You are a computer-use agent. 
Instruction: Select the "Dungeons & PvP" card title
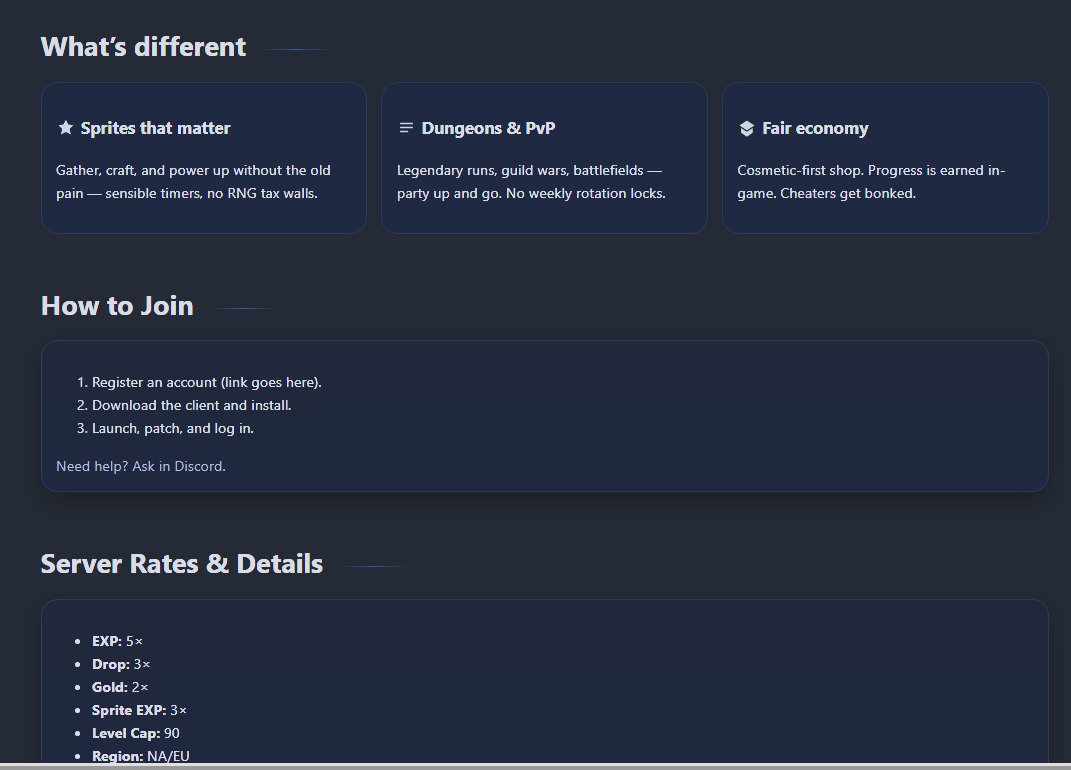pyautogui.click(x=488, y=128)
